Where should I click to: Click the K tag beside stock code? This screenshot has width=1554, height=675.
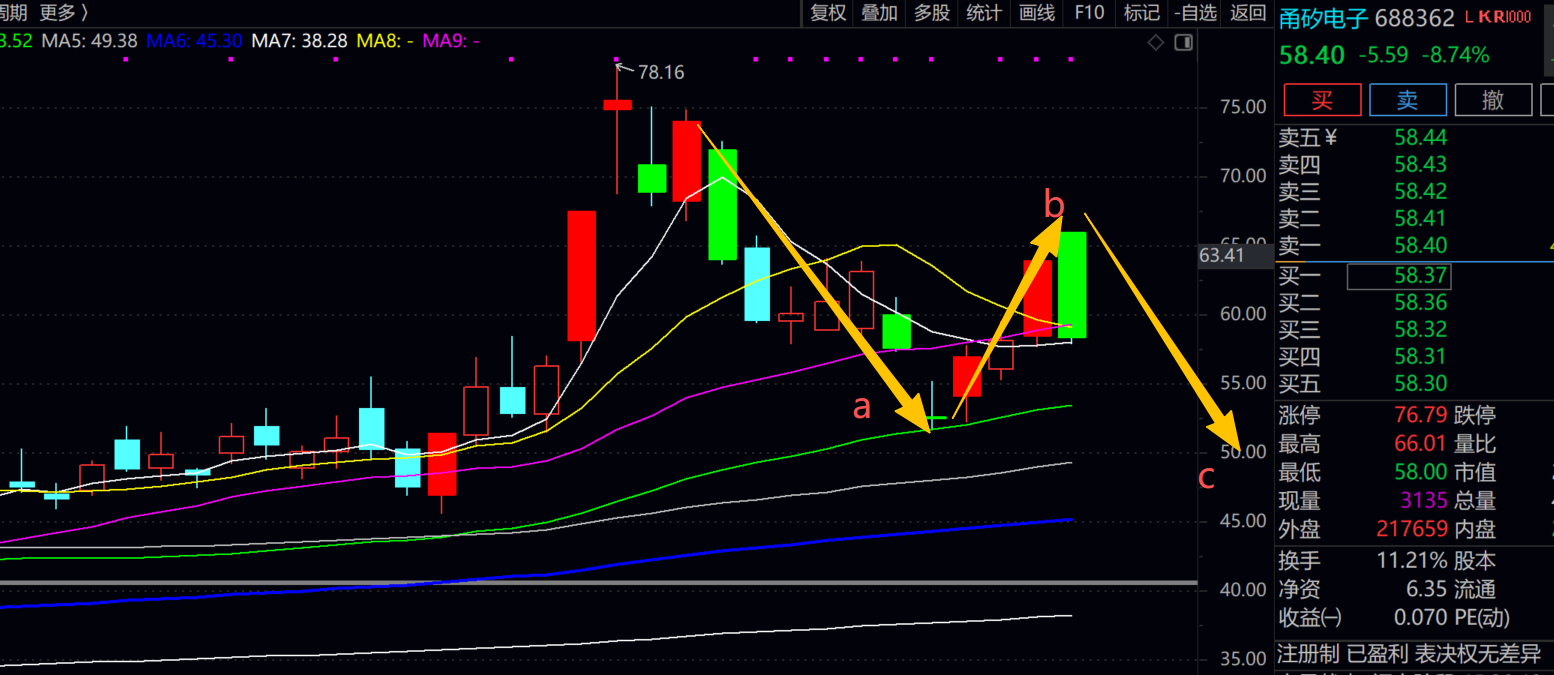(1484, 17)
